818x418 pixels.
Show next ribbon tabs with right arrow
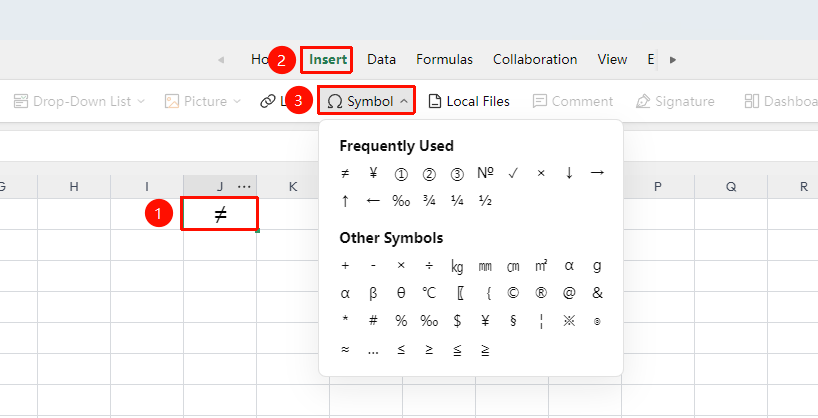(x=673, y=59)
